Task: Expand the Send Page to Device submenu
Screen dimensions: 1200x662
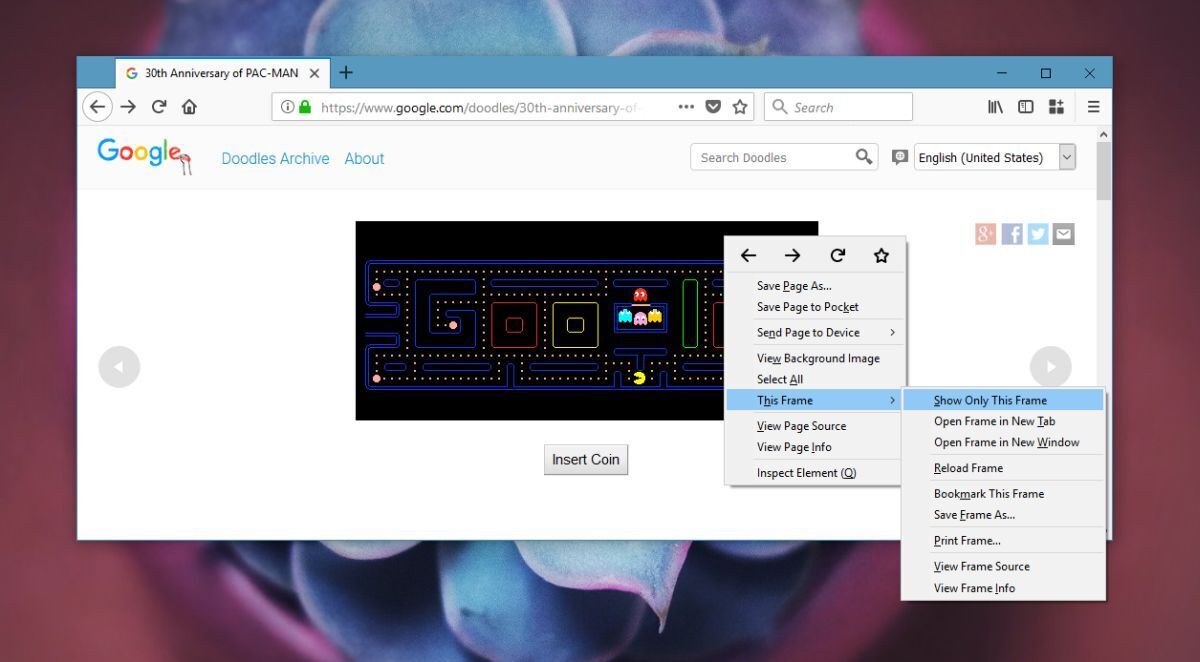Action: (824, 333)
